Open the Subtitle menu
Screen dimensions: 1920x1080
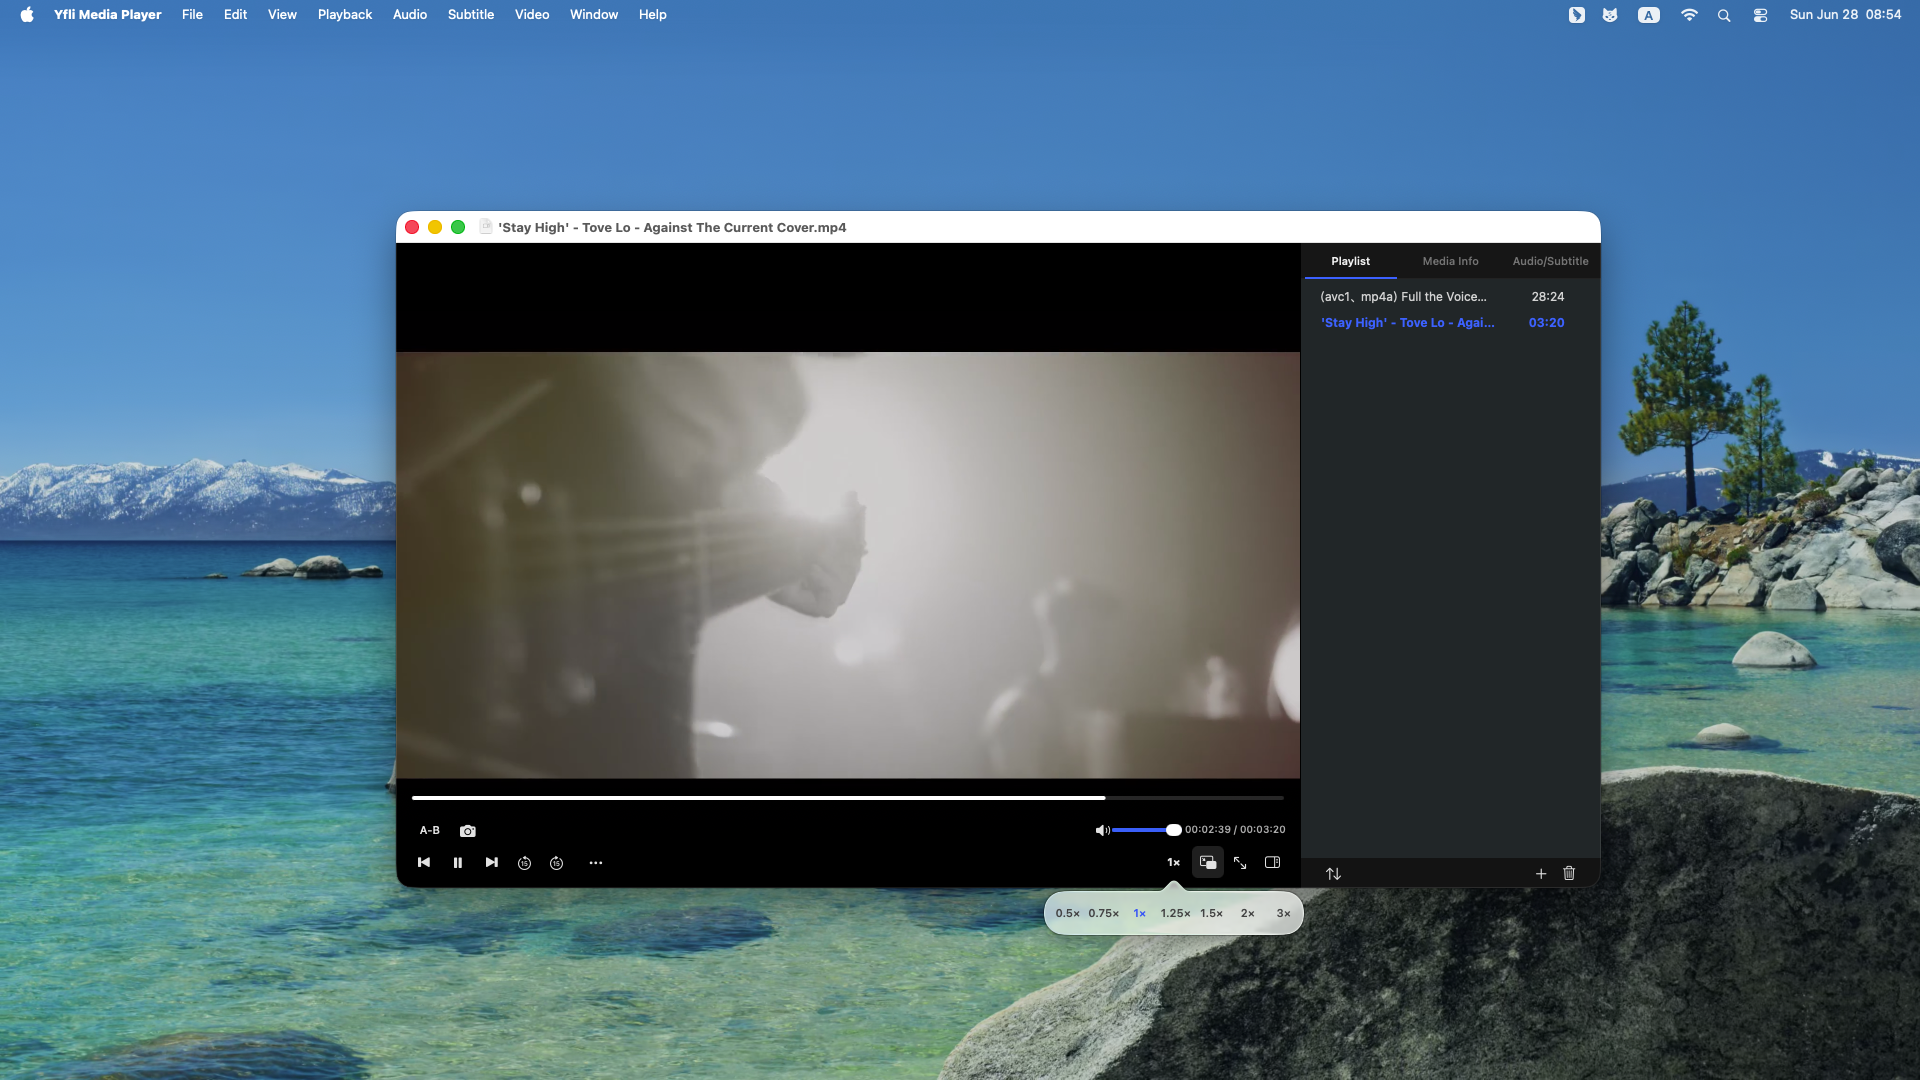471,15
